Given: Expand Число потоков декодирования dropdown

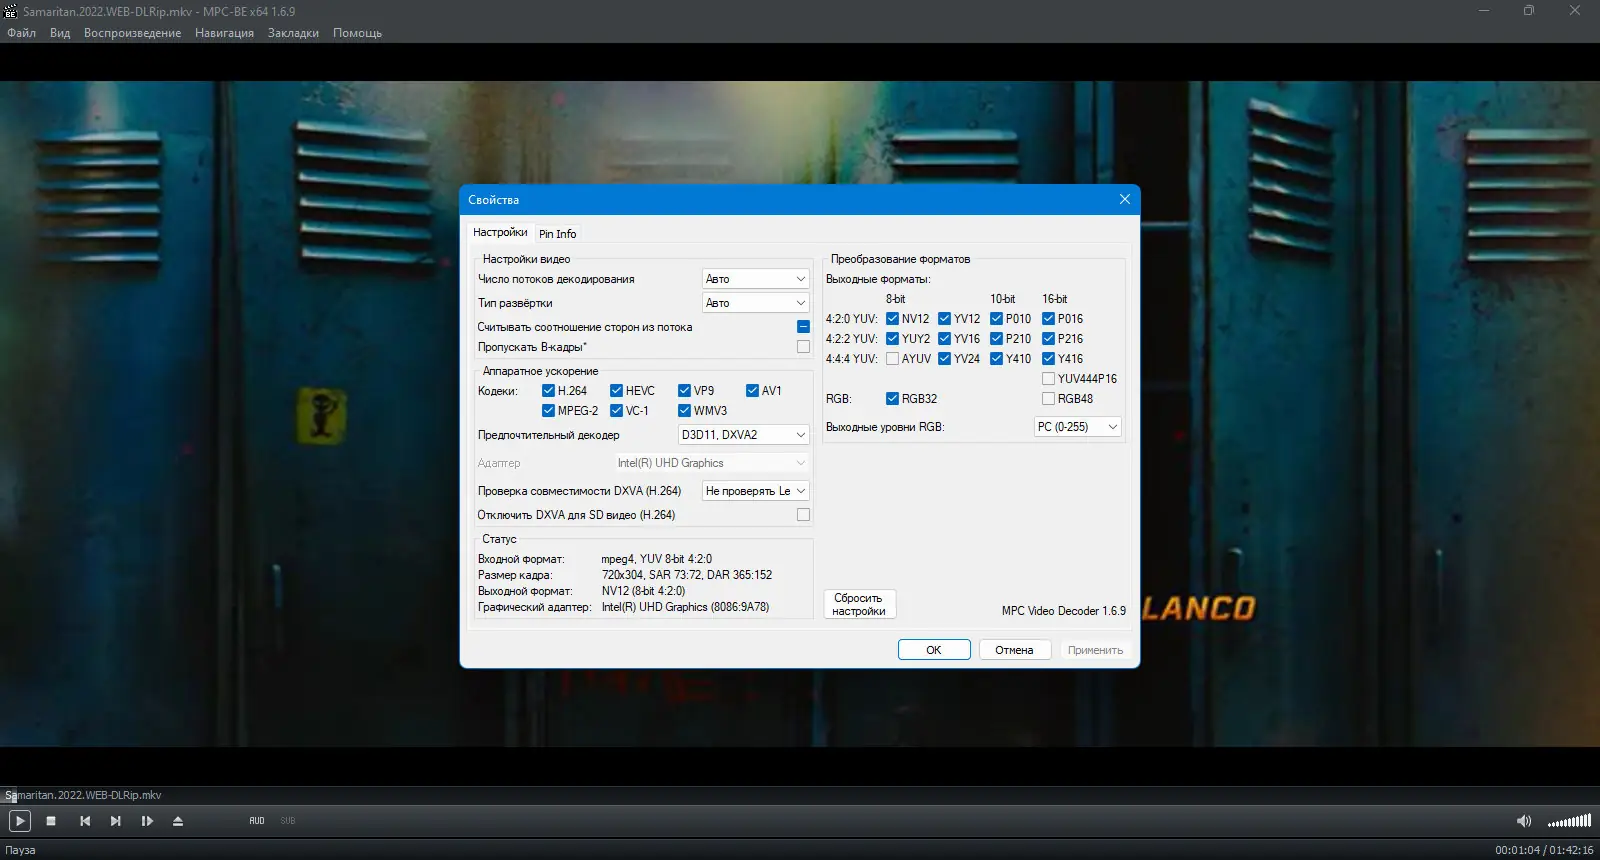Looking at the screenshot, I should [755, 279].
